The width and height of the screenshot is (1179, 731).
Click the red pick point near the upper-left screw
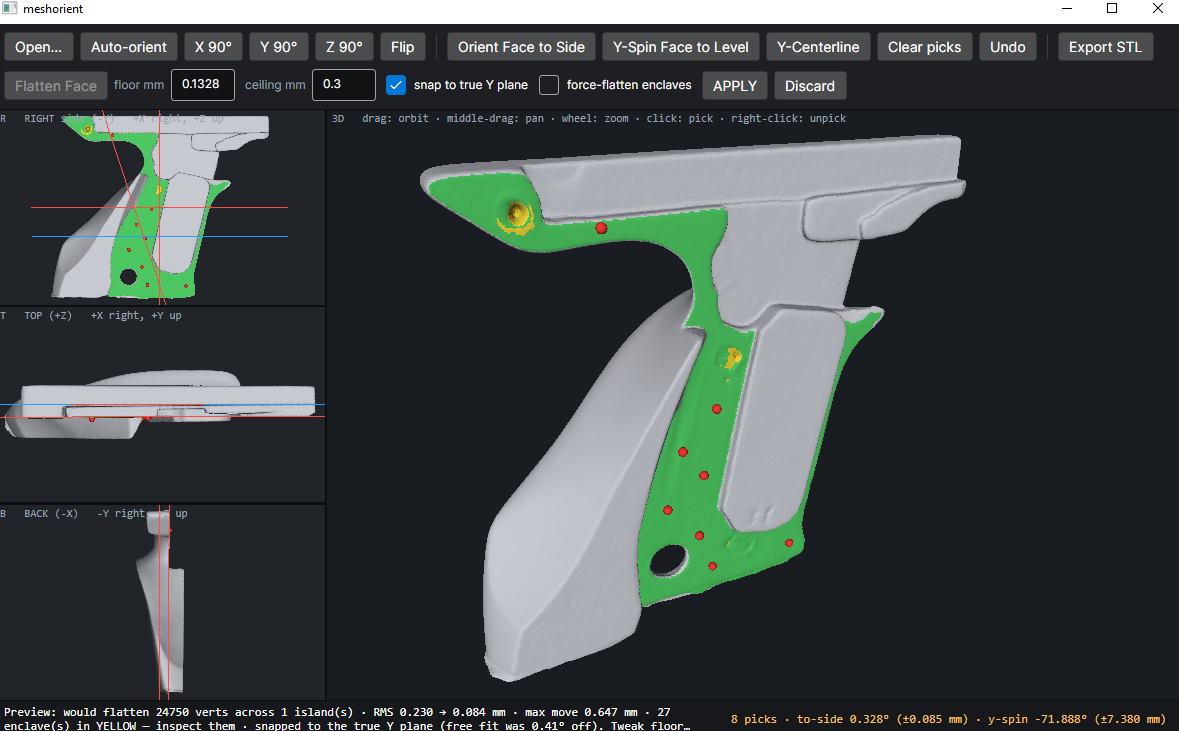pyautogui.click(x=601, y=228)
